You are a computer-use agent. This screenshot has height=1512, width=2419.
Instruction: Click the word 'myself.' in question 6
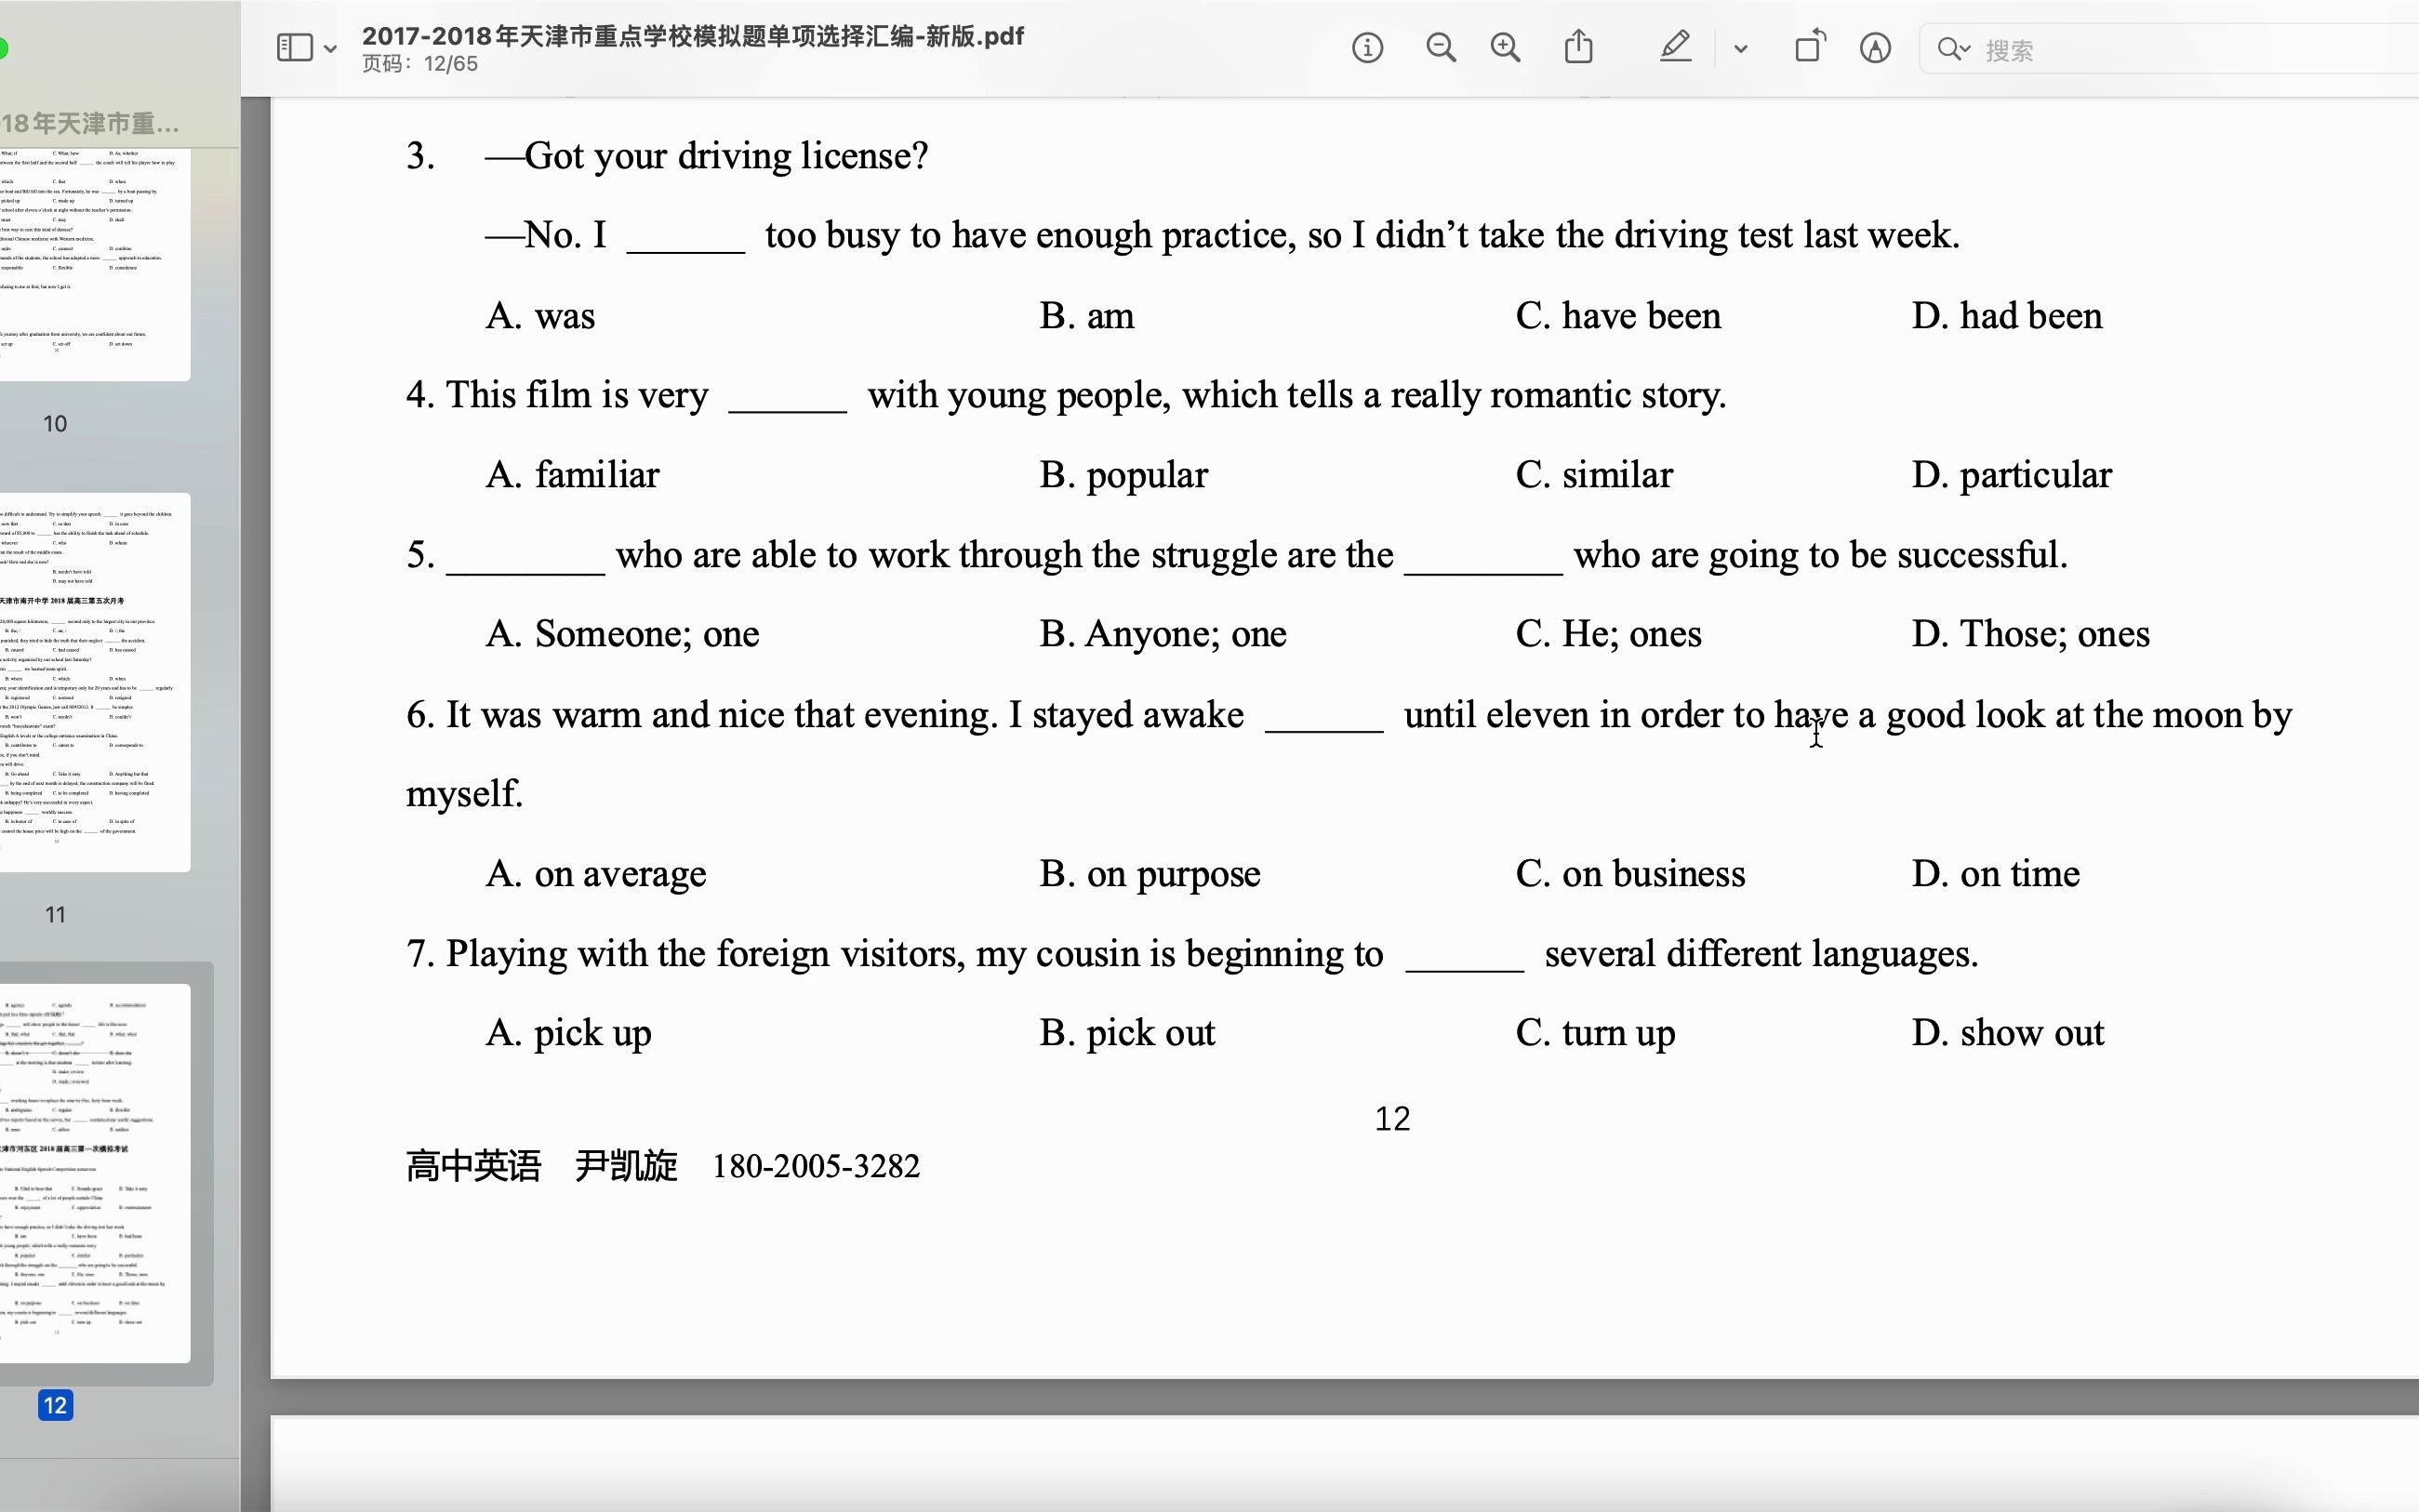coord(464,795)
